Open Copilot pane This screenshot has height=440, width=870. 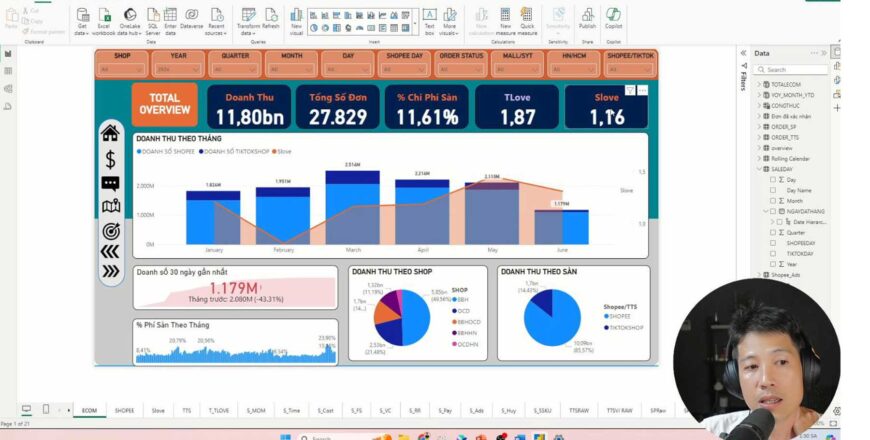point(613,19)
